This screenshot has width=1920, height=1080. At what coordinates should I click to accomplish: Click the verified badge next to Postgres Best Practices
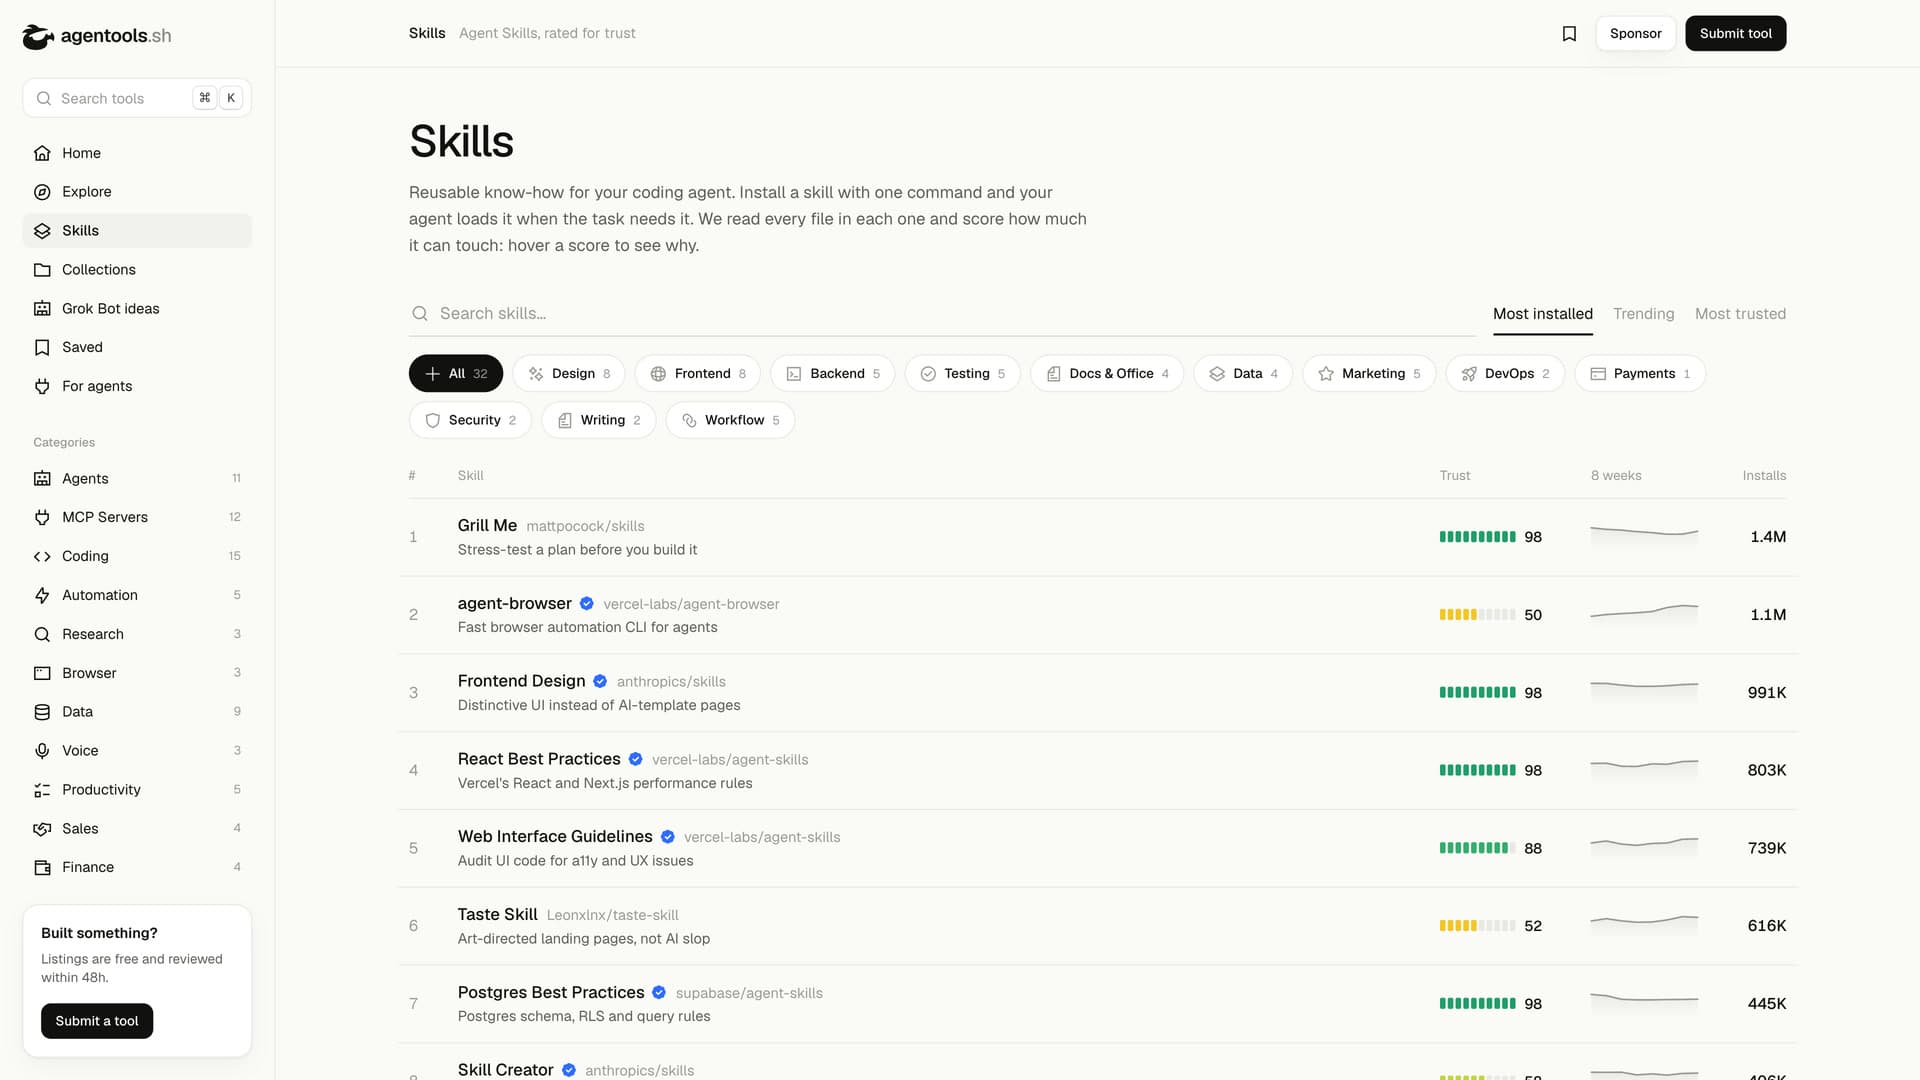pyautogui.click(x=659, y=992)
